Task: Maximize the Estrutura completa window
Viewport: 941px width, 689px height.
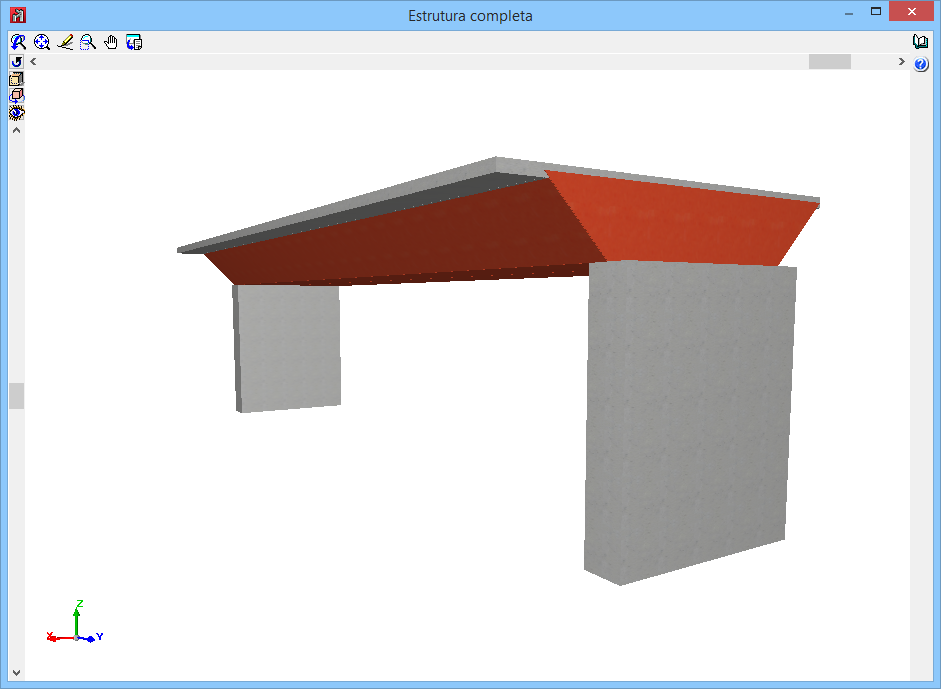Action: (876, 11)
